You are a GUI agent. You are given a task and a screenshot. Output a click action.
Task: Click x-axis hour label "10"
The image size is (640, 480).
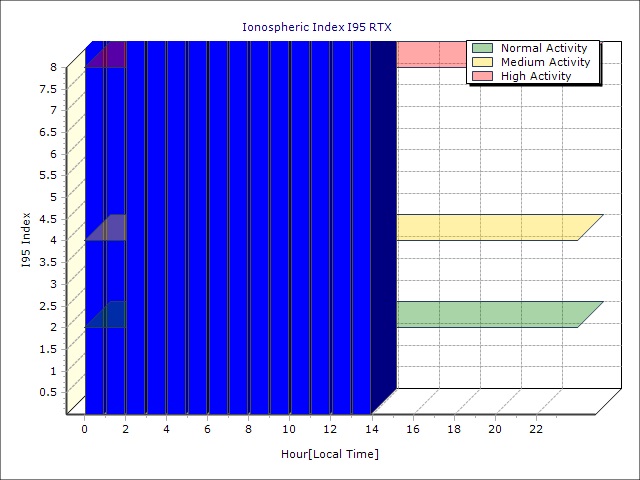(289, 429)
